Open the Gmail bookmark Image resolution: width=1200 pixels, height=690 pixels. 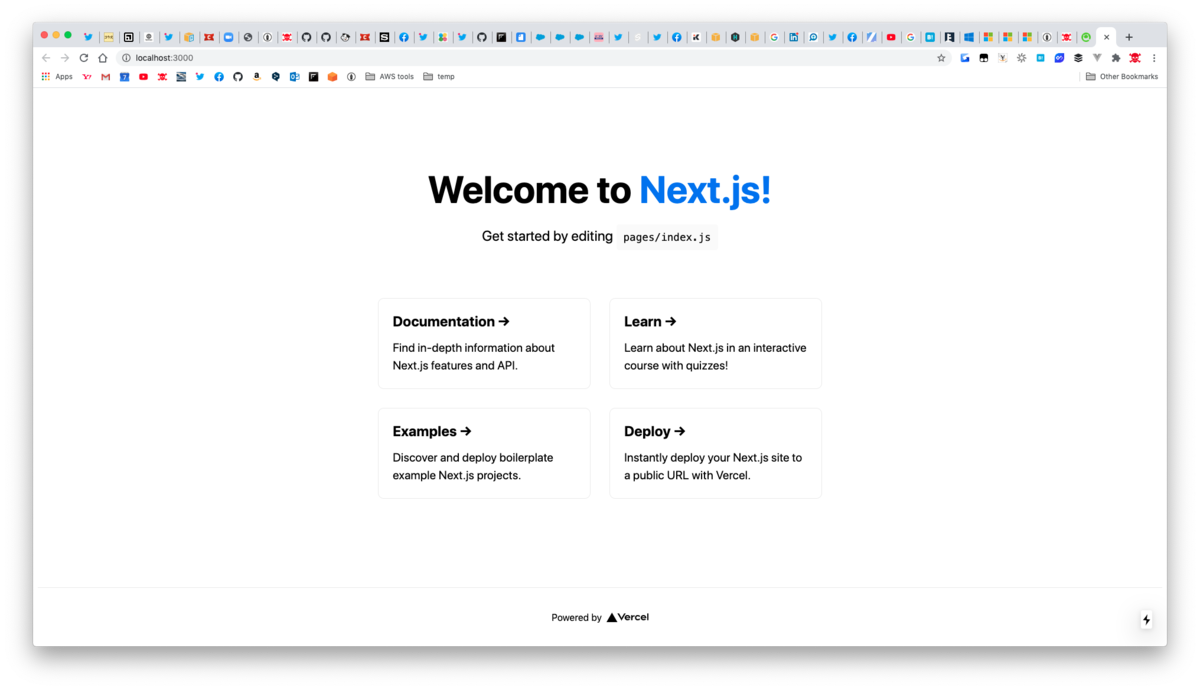[106, 76]
